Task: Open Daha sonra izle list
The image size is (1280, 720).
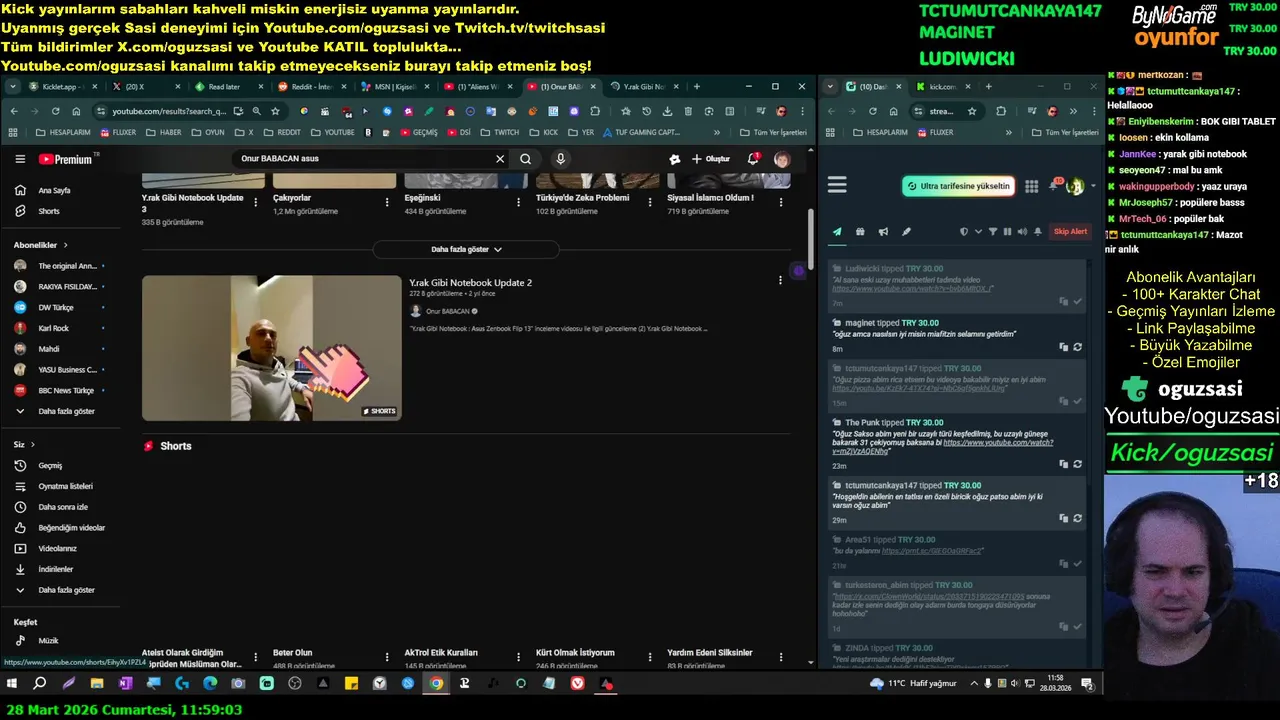Action: [60, 507]
